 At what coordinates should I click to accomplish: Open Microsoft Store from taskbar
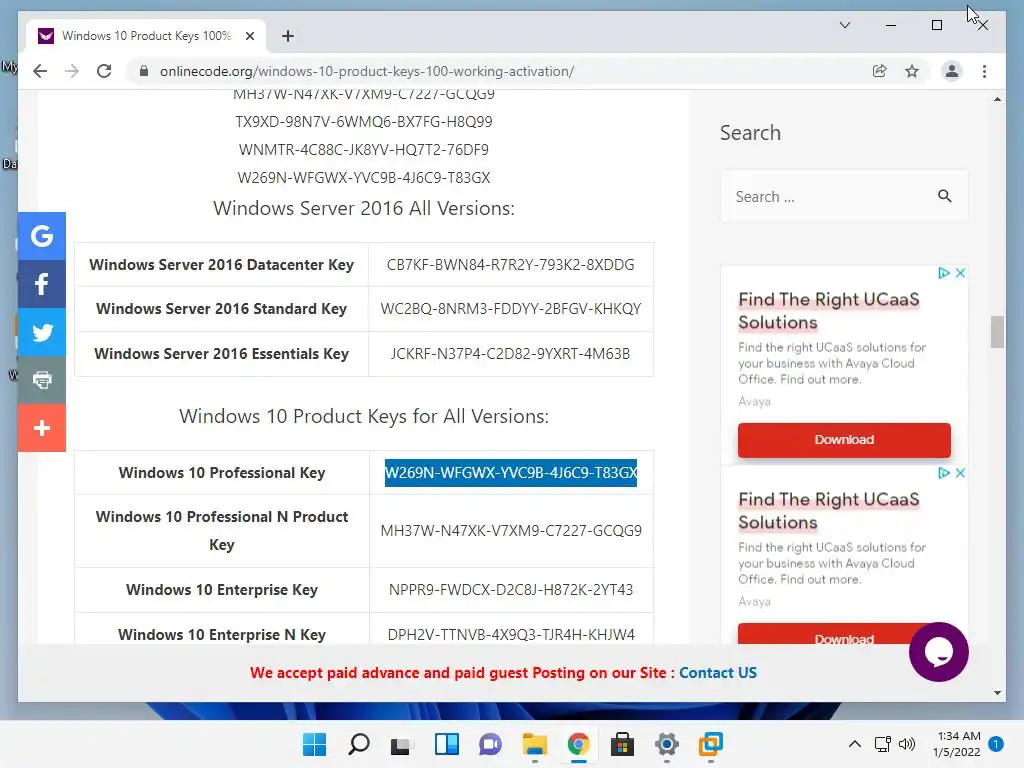[x=622, y=744]
